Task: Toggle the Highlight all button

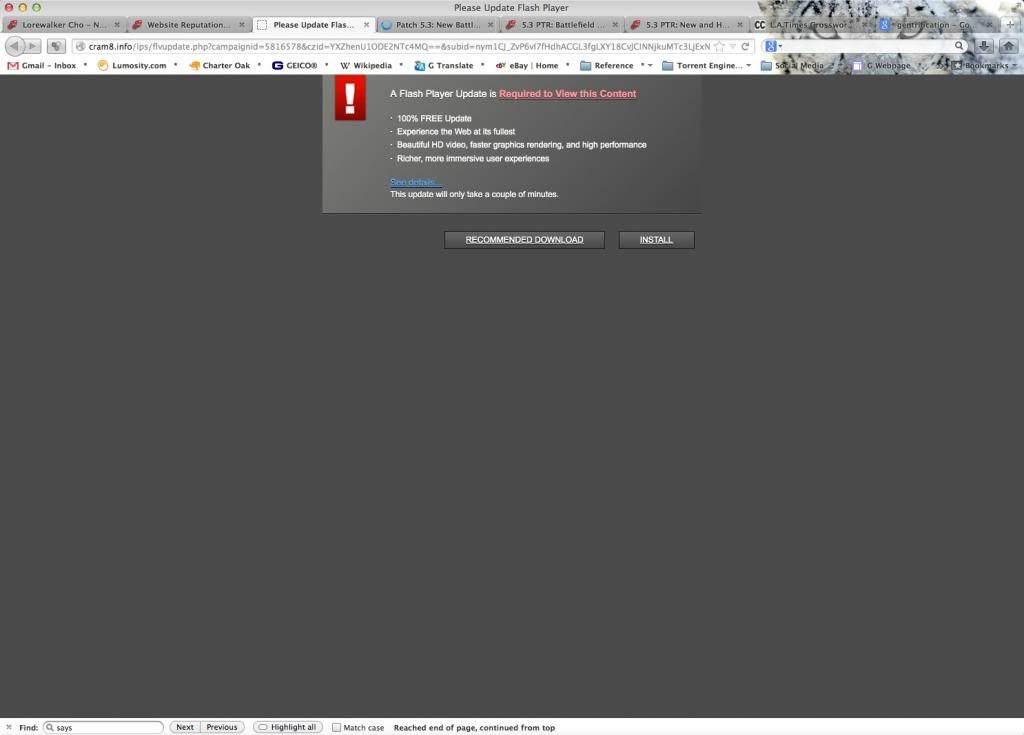Action: click(288, 727)
